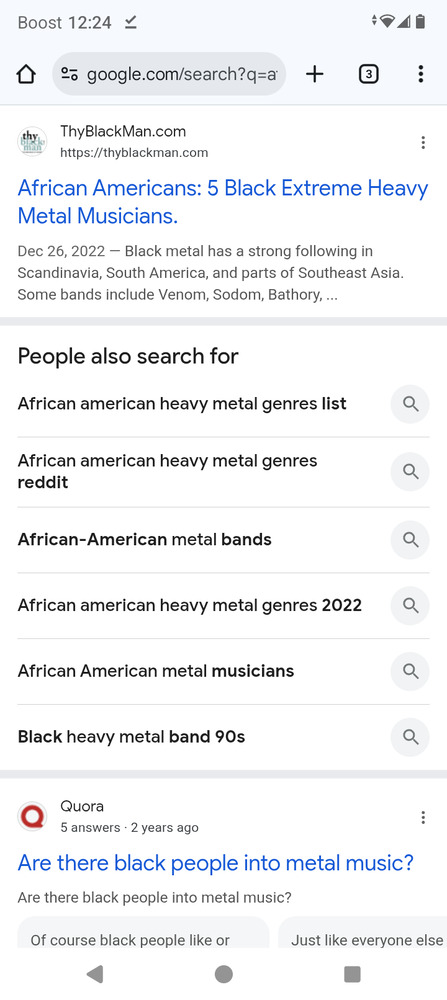This screenshot has width=447, height=1000.
Task: Open ThyBlackMan.com result options menu
Action: [423, 142]
